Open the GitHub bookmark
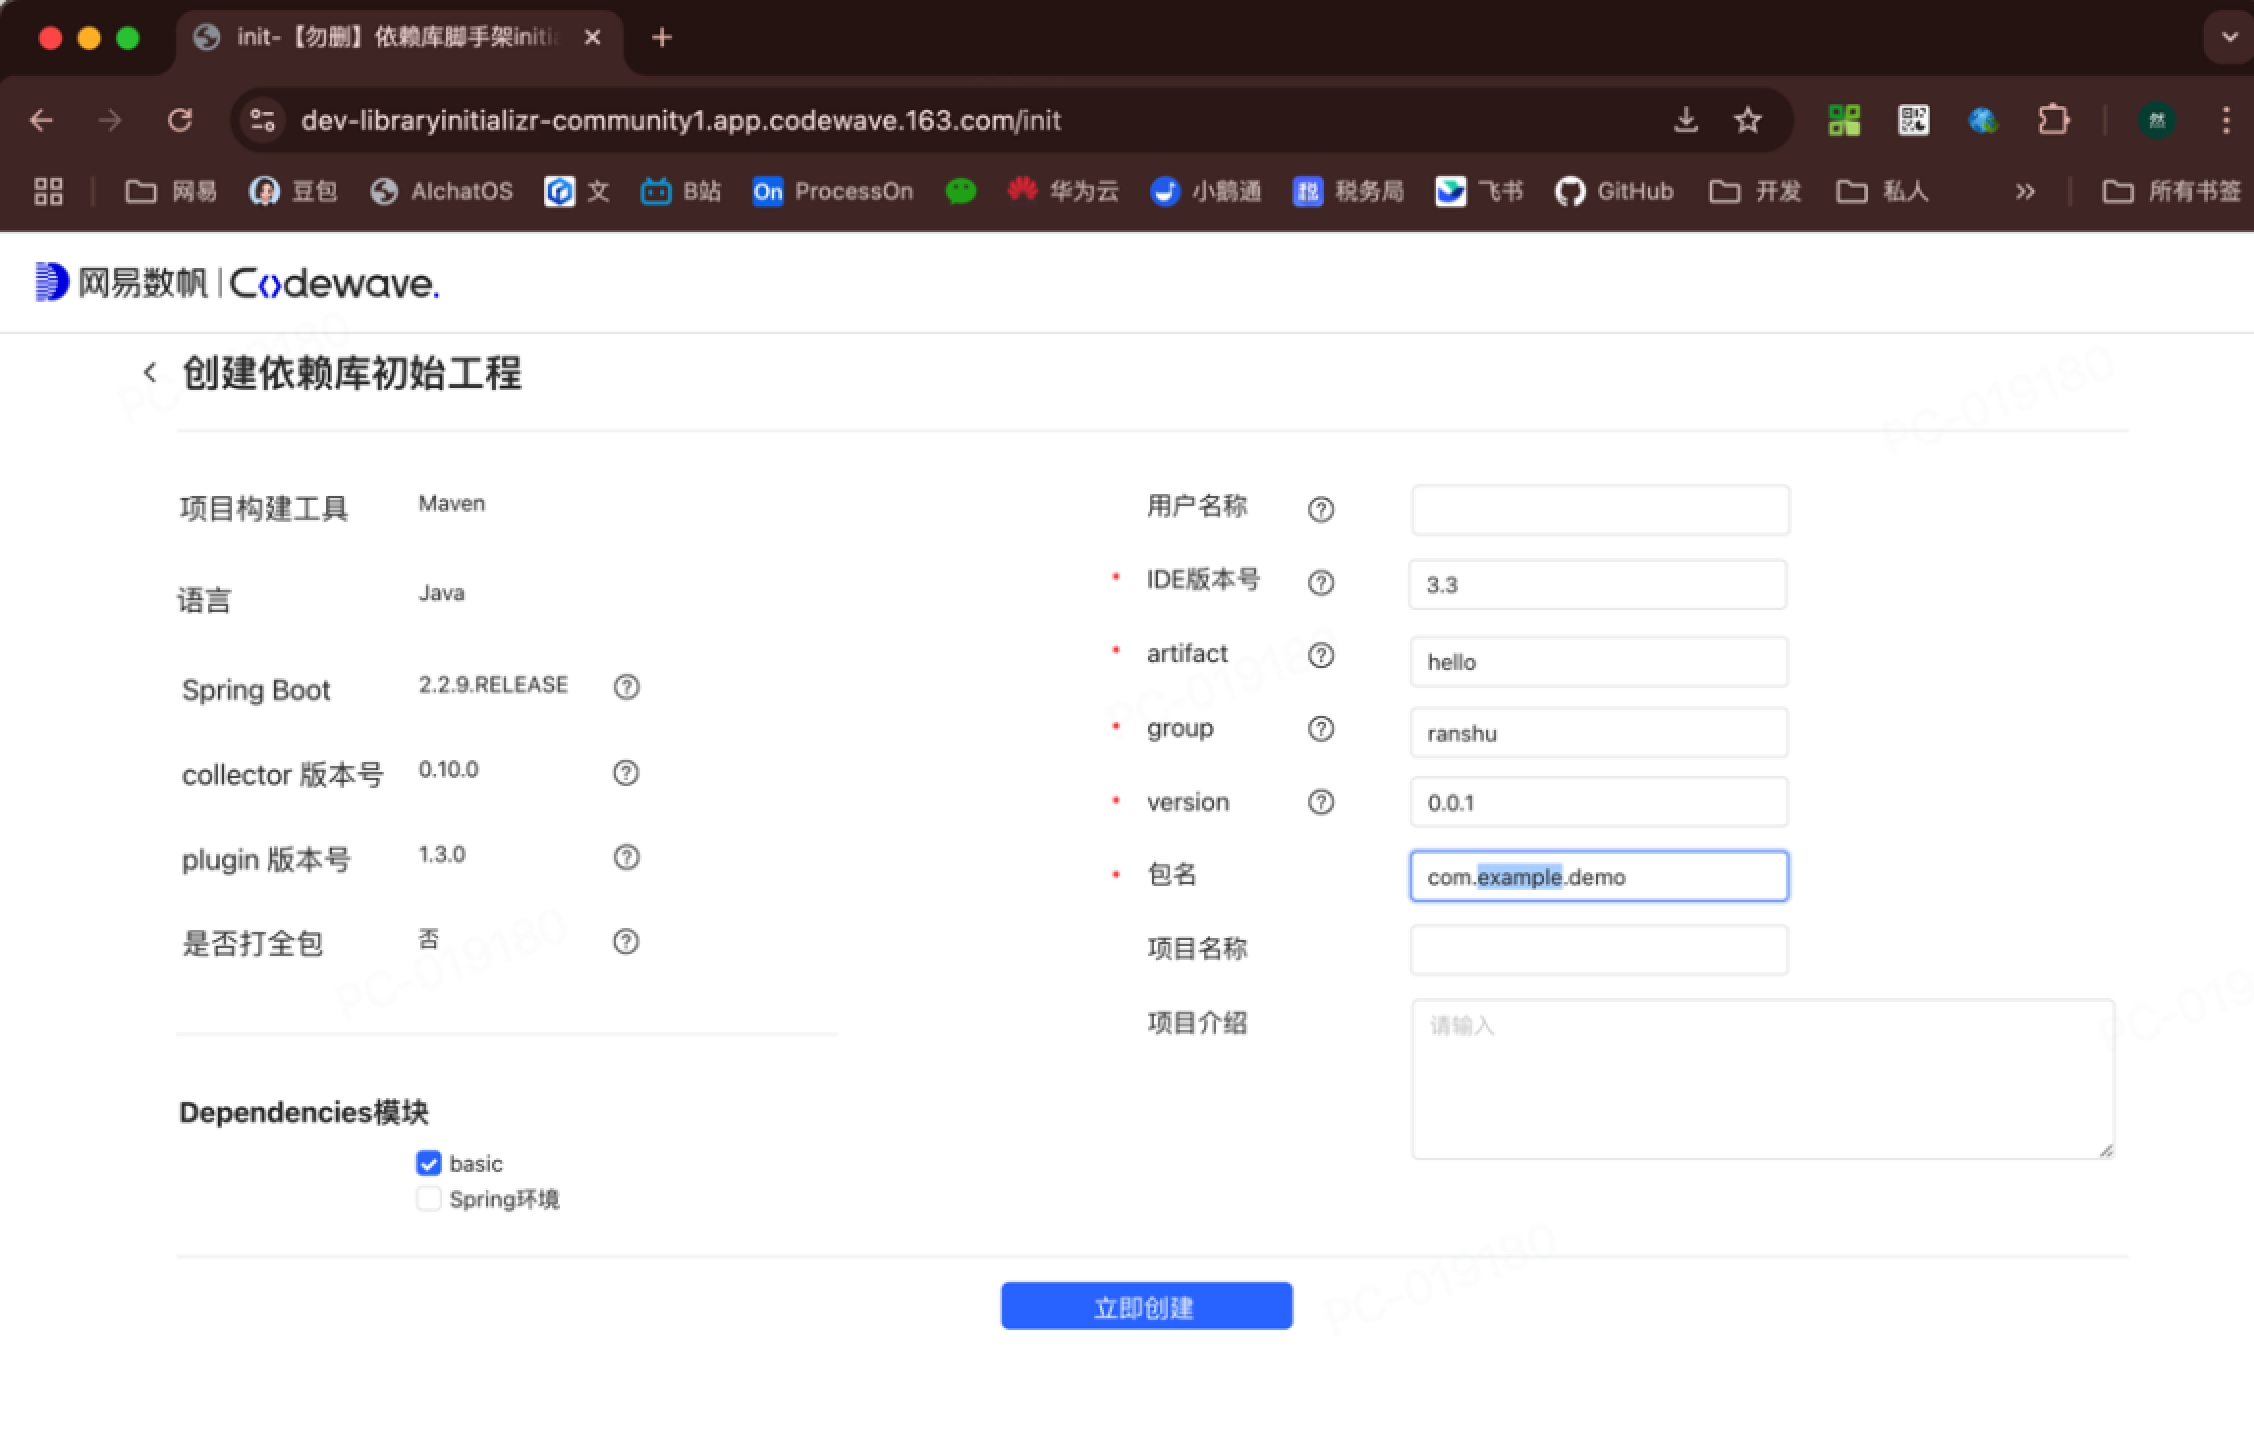 (x=1614, y=191)
